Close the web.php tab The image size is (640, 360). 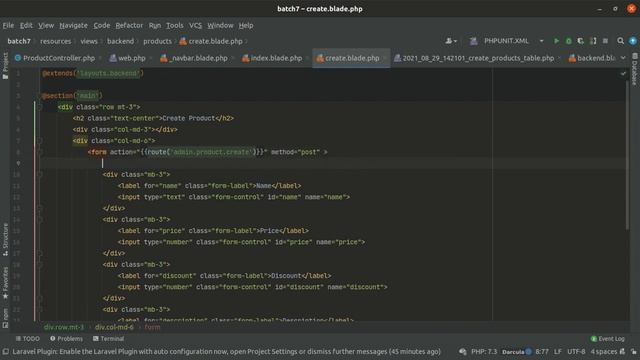click(151, 58)
